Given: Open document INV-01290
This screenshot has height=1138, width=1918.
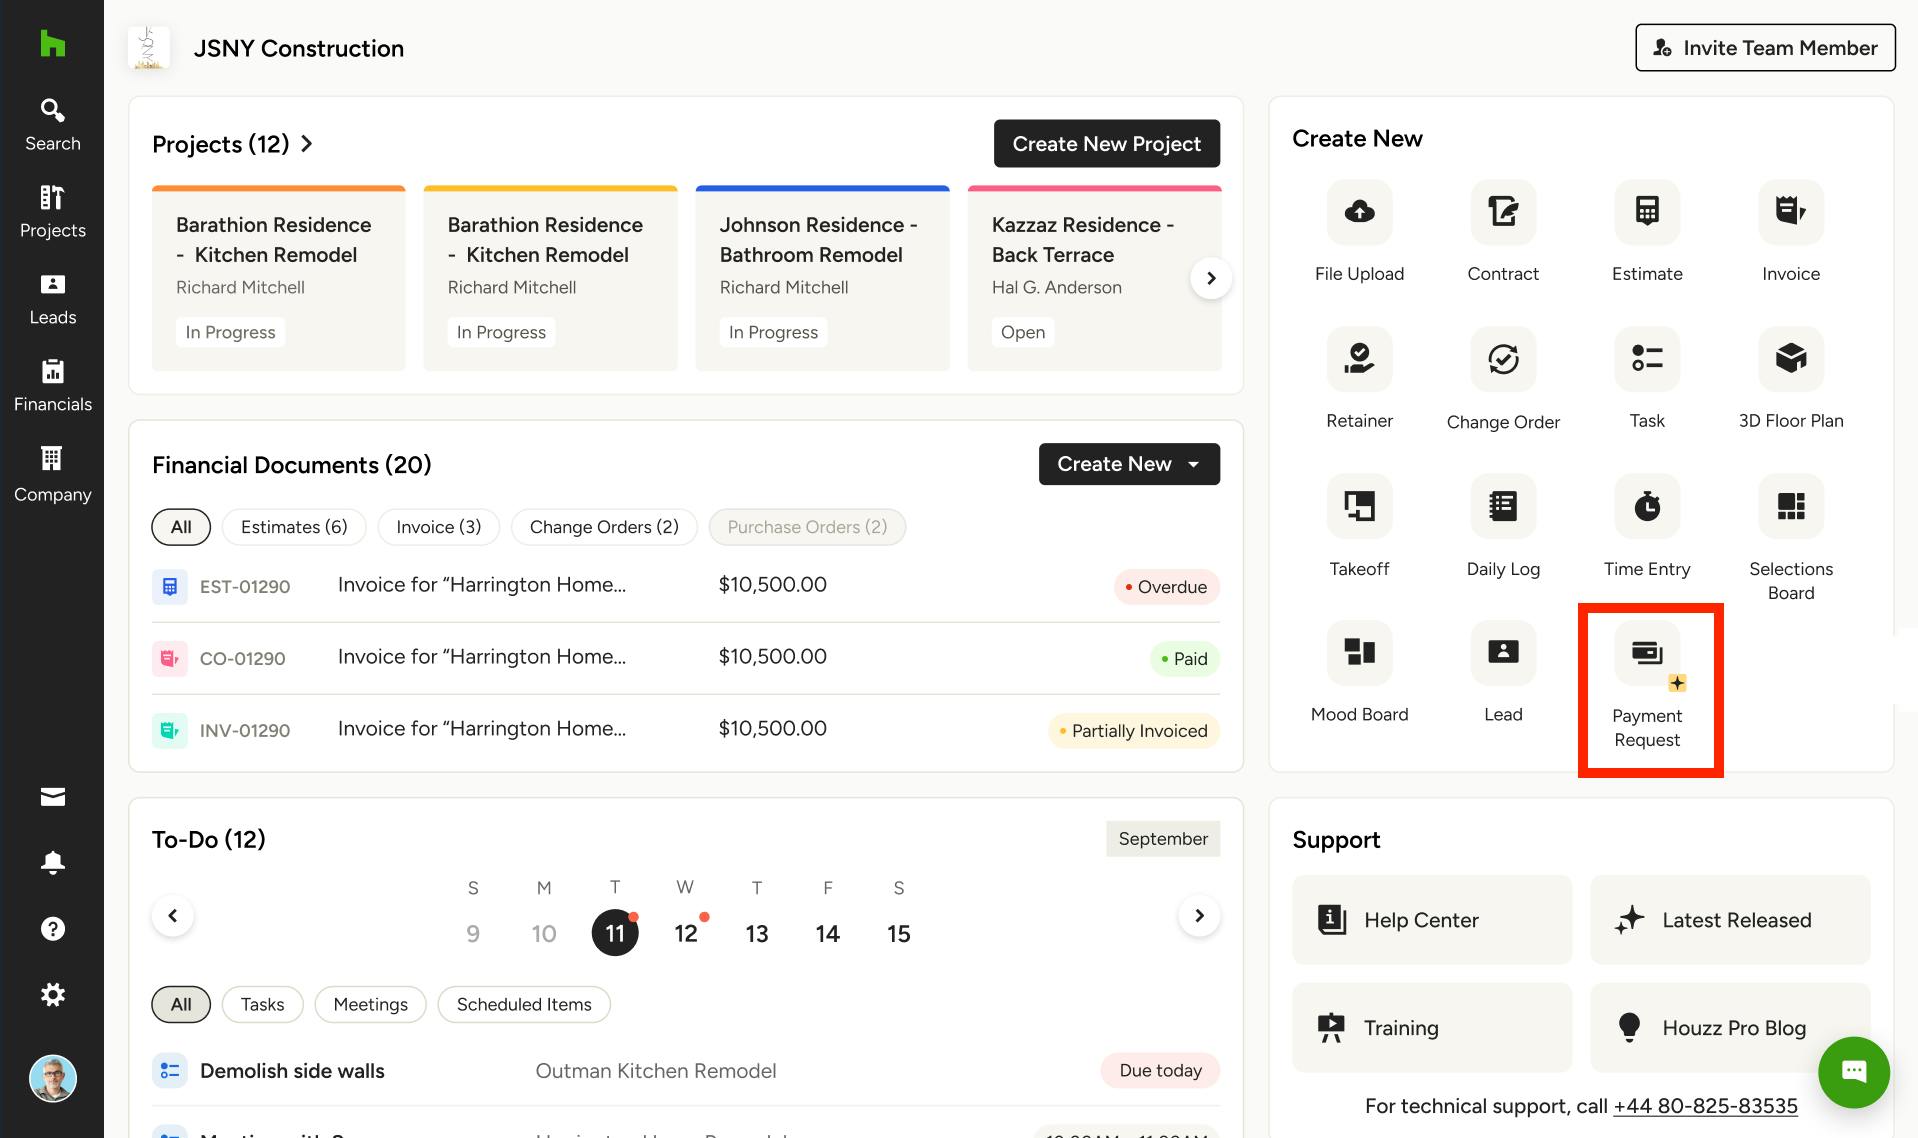Looking at the screenshot, I should [685, 730].
